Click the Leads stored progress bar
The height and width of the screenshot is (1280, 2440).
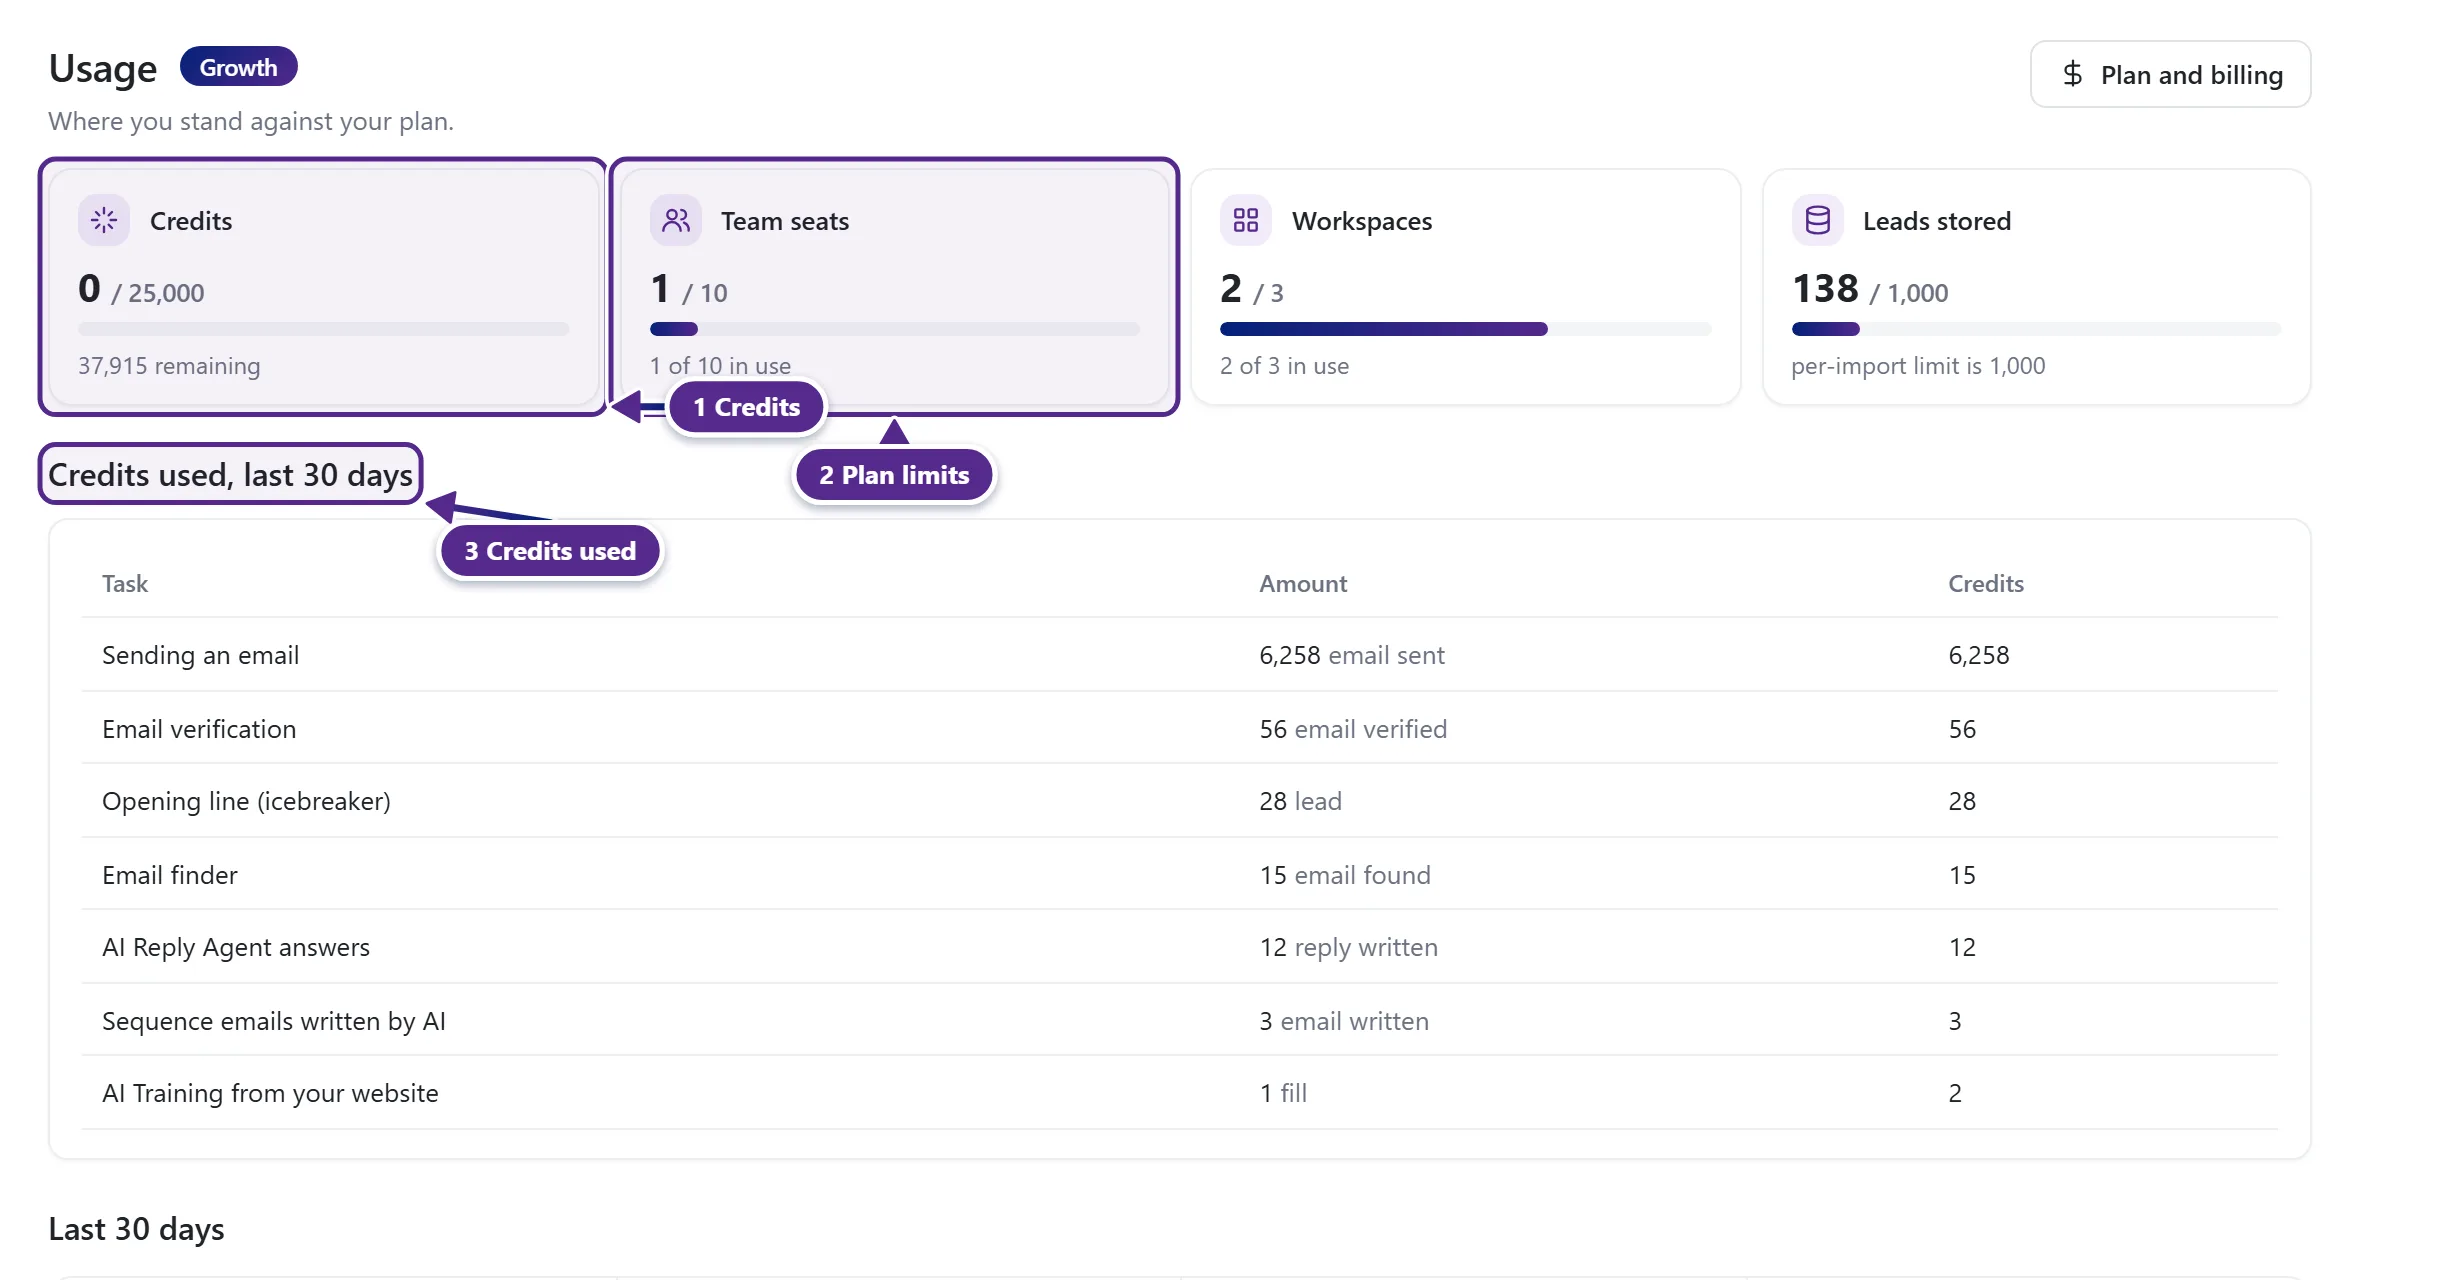2037,329
